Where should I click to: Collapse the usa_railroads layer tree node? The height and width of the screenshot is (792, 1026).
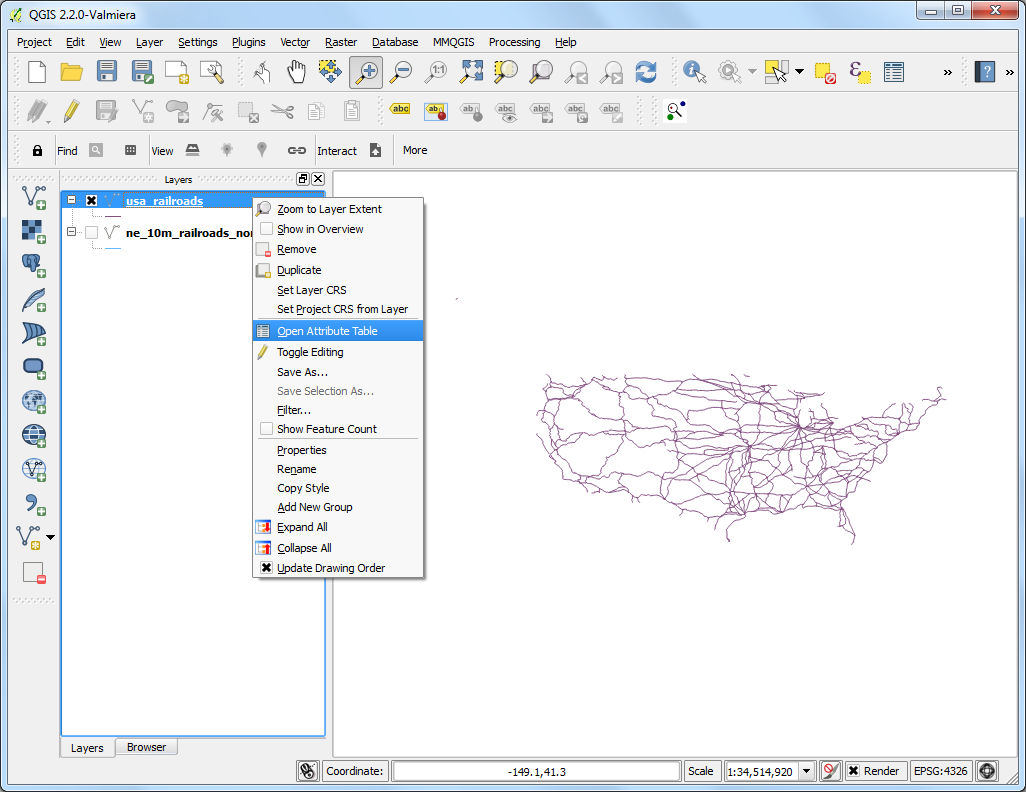(x=72, y=200)
